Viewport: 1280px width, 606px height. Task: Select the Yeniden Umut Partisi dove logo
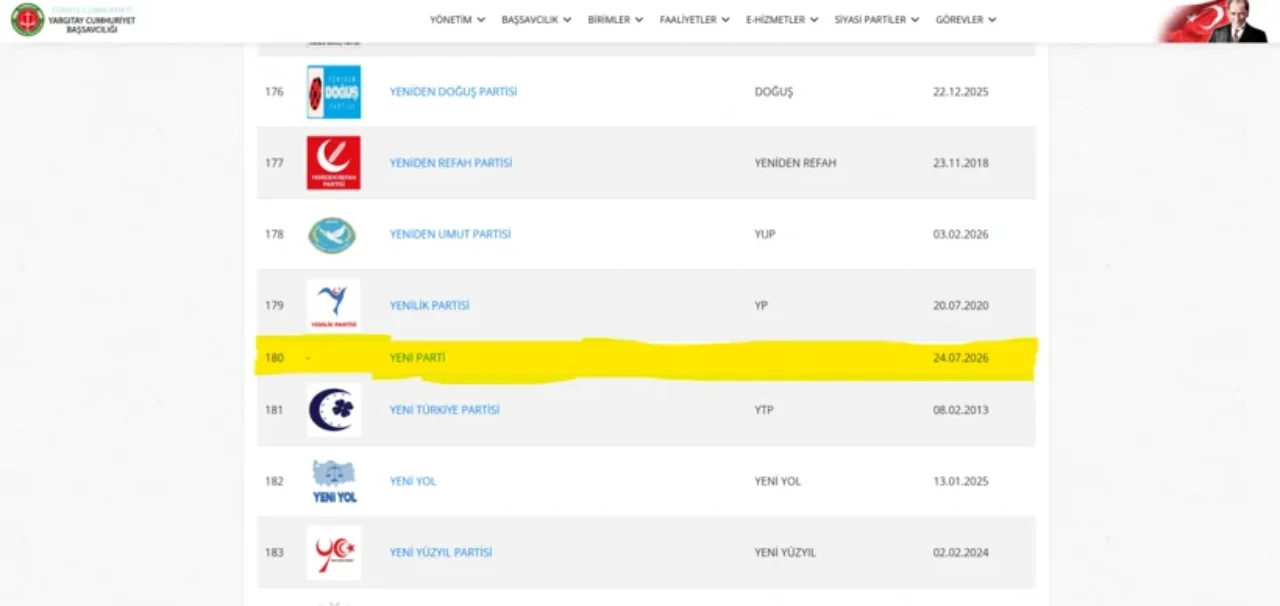333,235
